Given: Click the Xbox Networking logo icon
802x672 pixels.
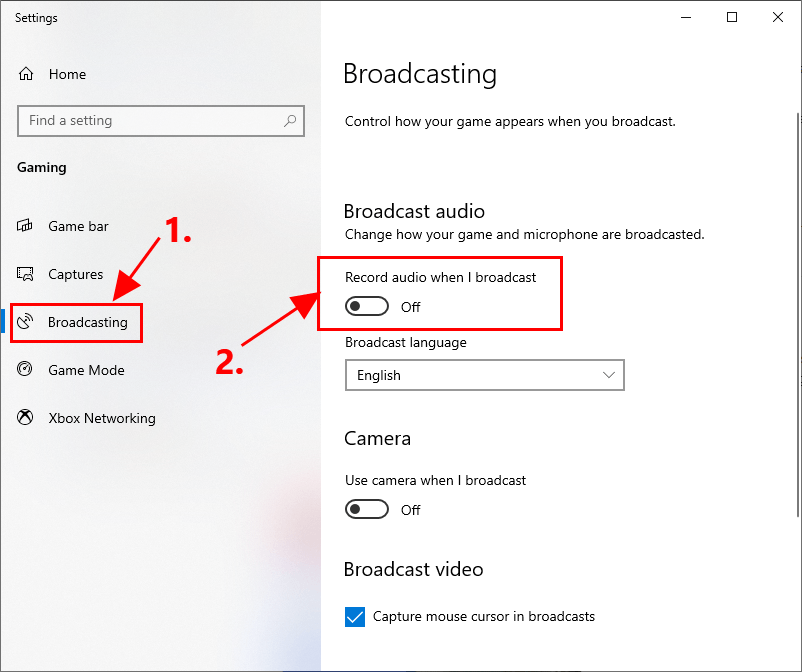Looking at the screenshot, I should (x=25, y=417).
